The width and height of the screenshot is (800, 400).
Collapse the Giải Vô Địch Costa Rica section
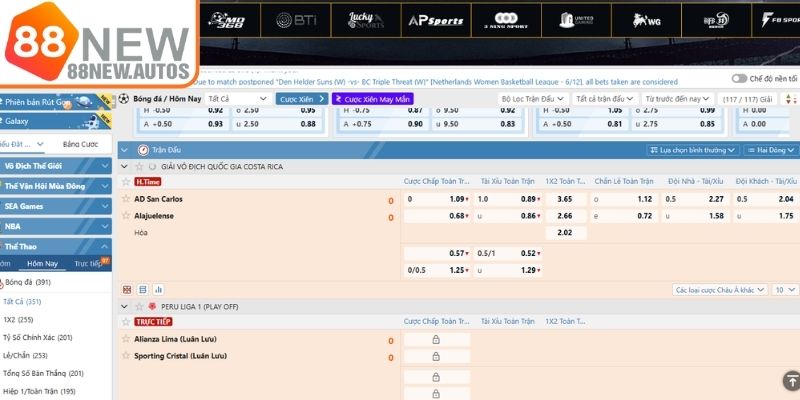point(125,165)
